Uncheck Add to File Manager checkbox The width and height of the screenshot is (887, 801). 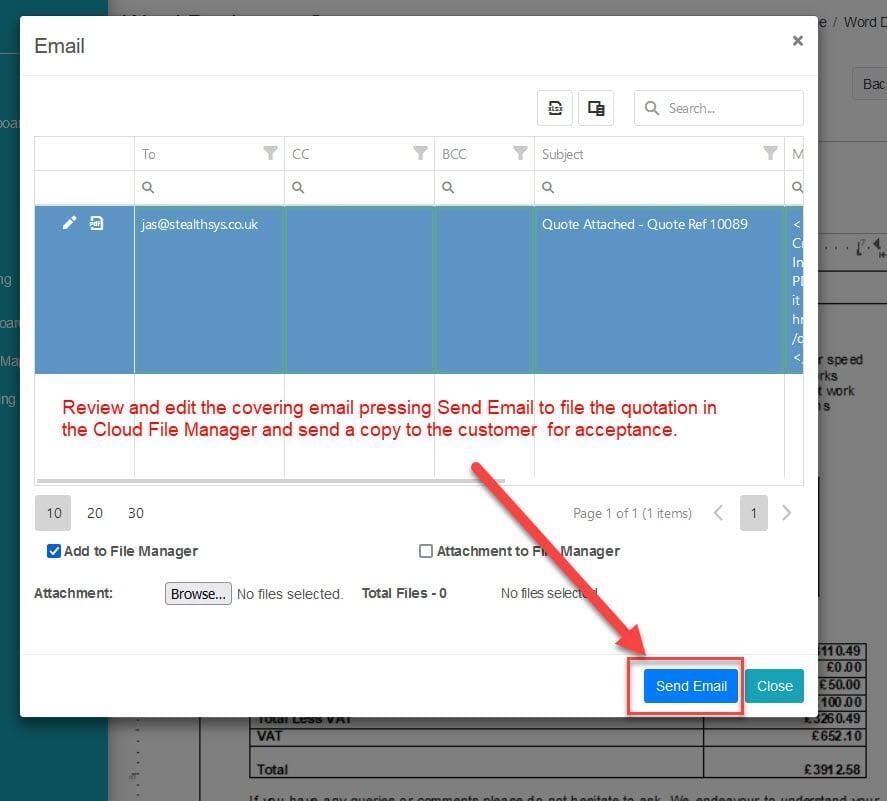(x=54, y=551)
